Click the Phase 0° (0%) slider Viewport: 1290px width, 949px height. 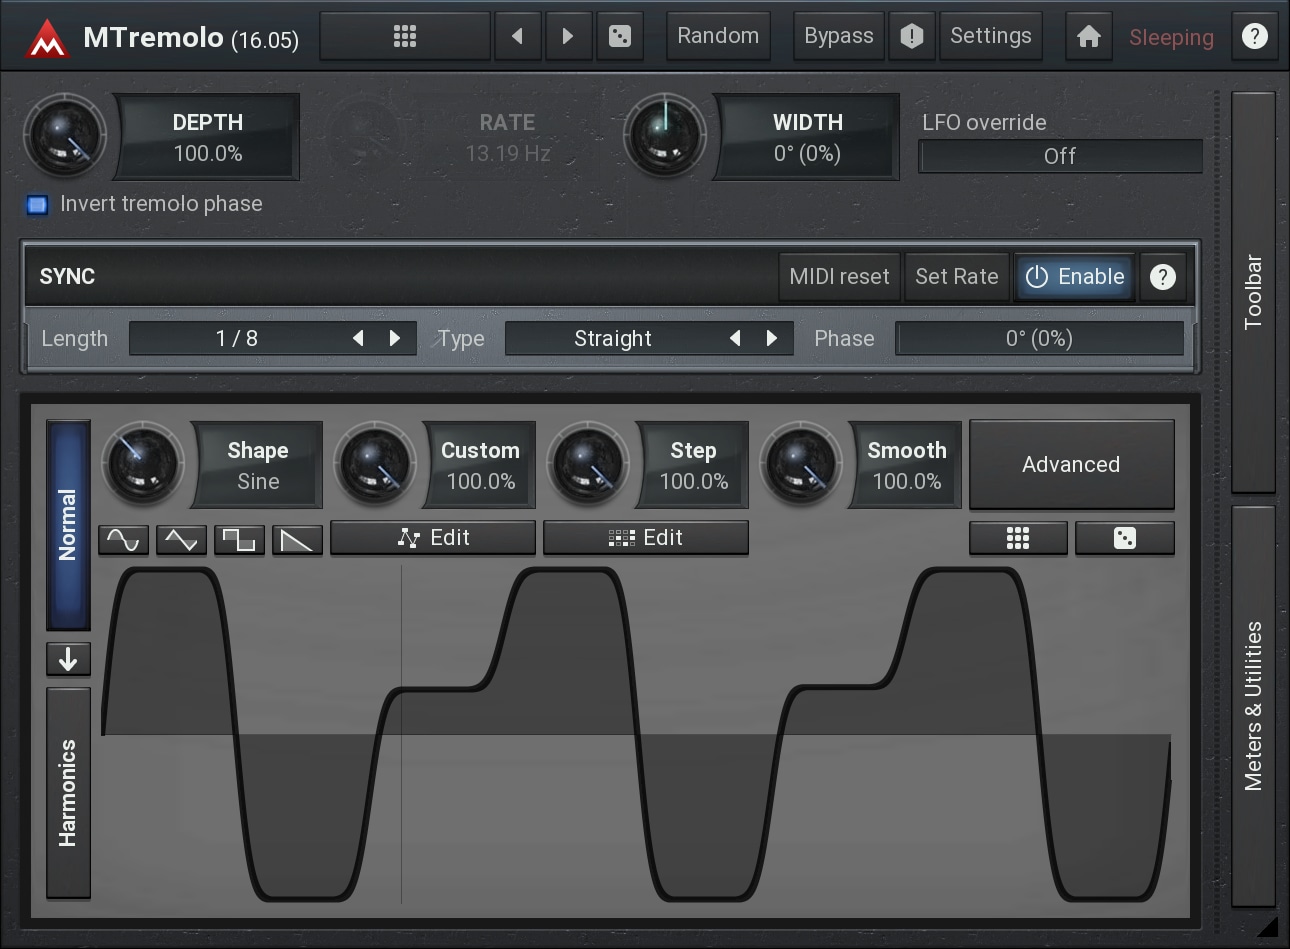(x=1039, y=339)
